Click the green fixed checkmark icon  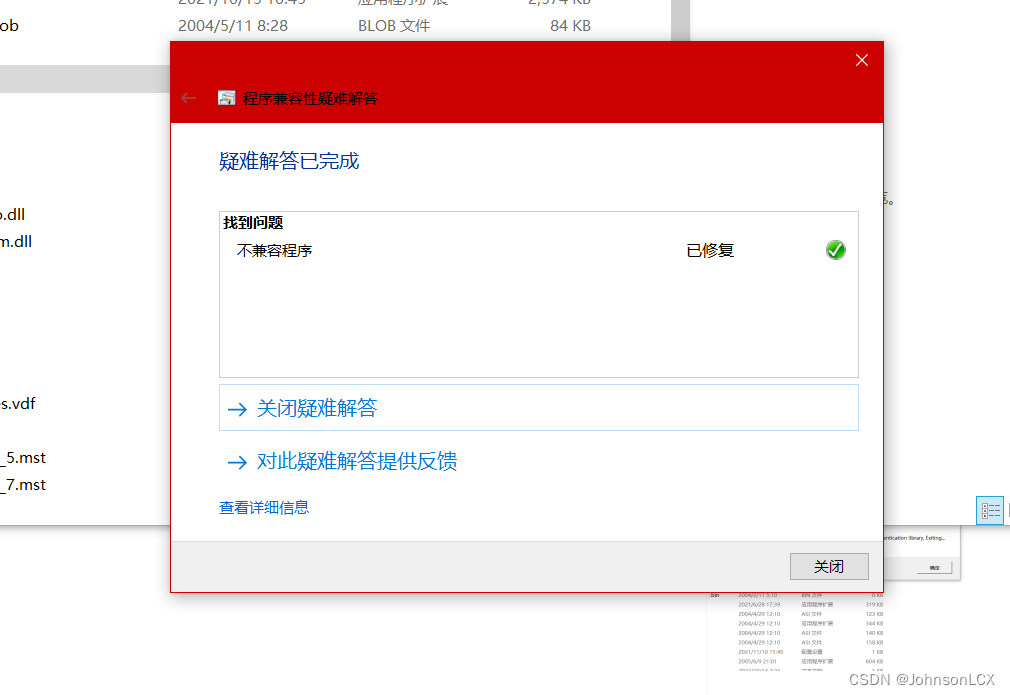pyautogui.click(x=835, y=250)
